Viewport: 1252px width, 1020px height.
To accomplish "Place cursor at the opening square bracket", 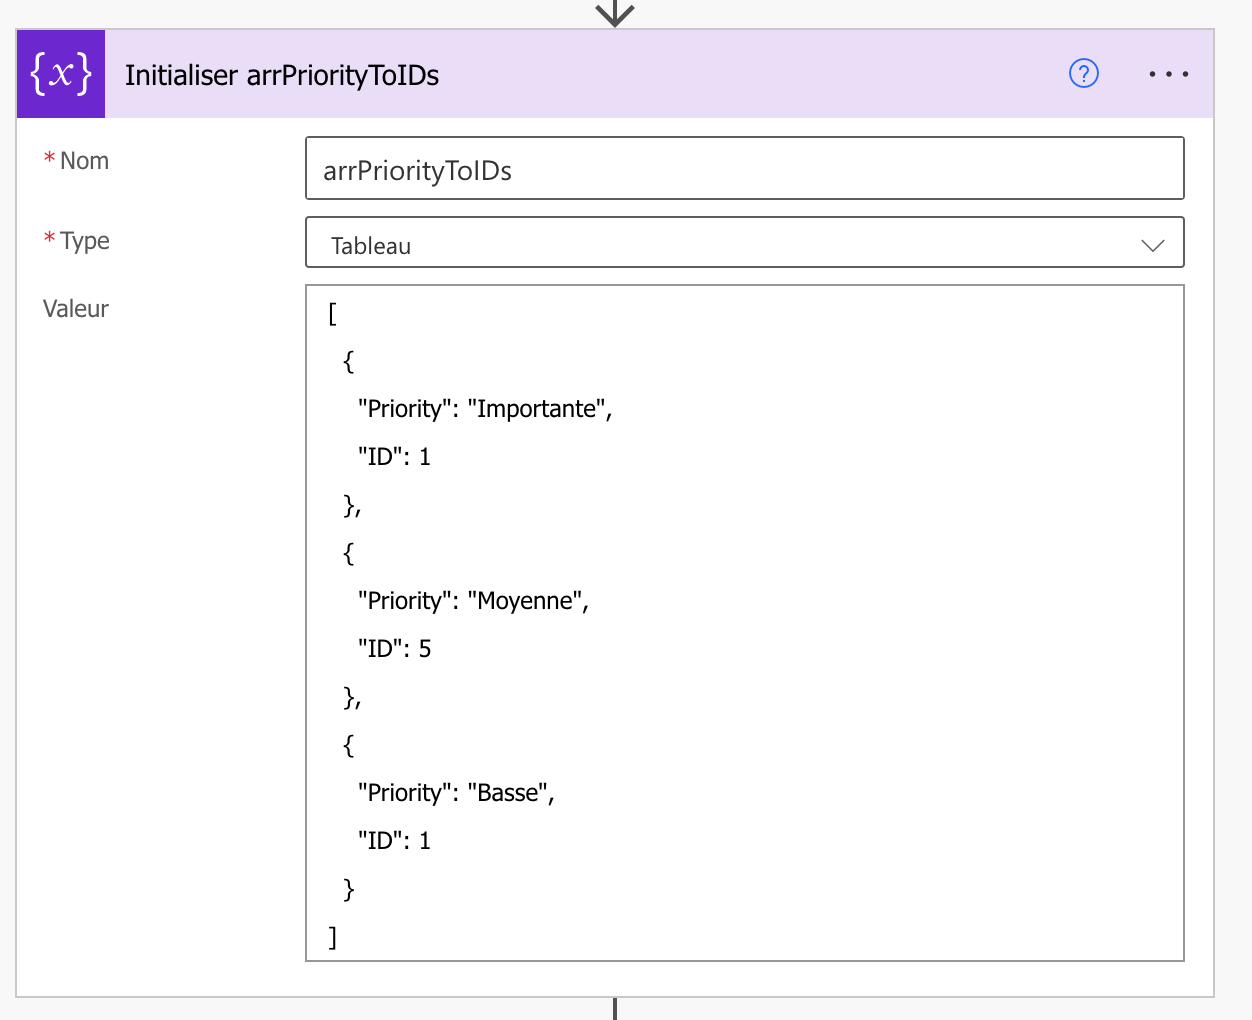I will click(x=333, y=314).
